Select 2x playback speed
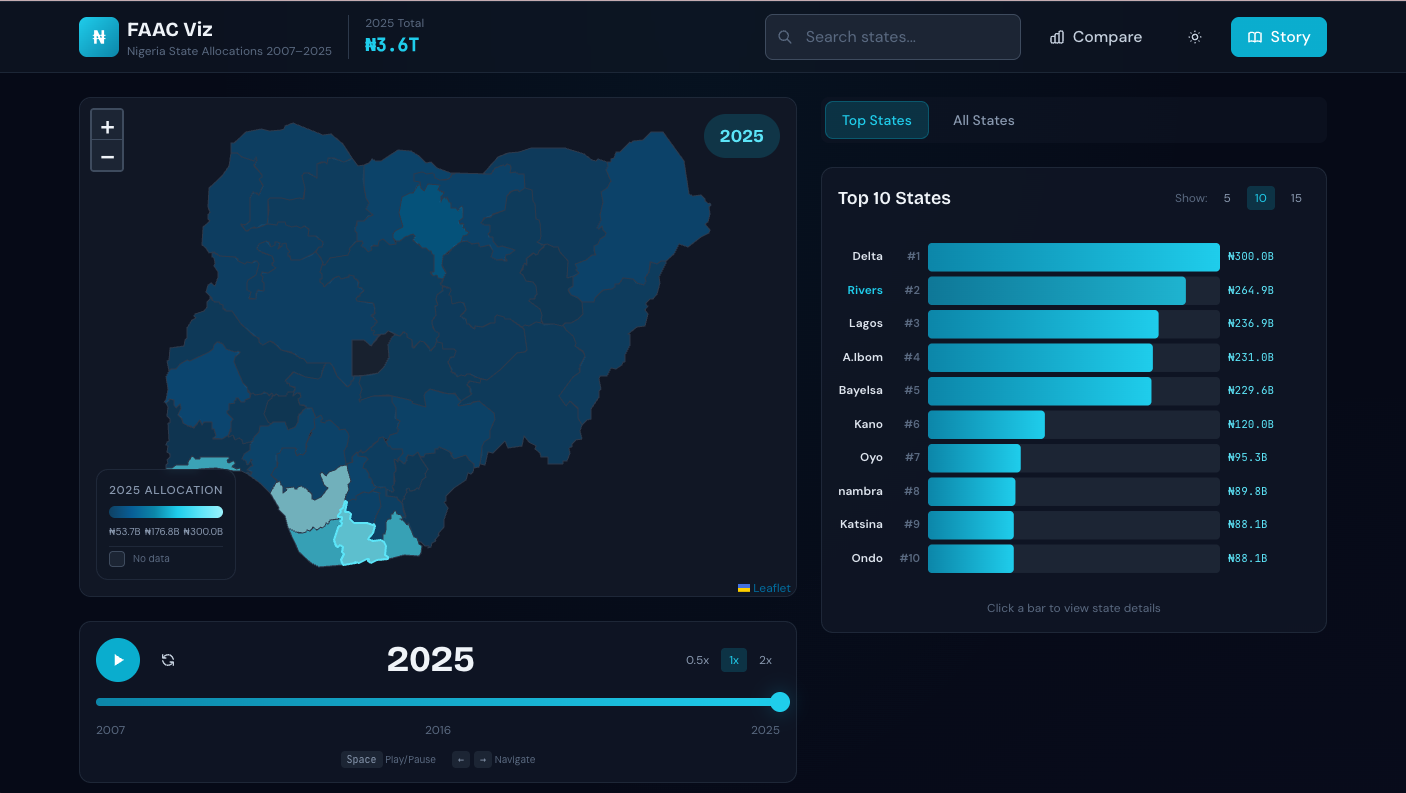The image size is (1406, 793). click(766, 660)
